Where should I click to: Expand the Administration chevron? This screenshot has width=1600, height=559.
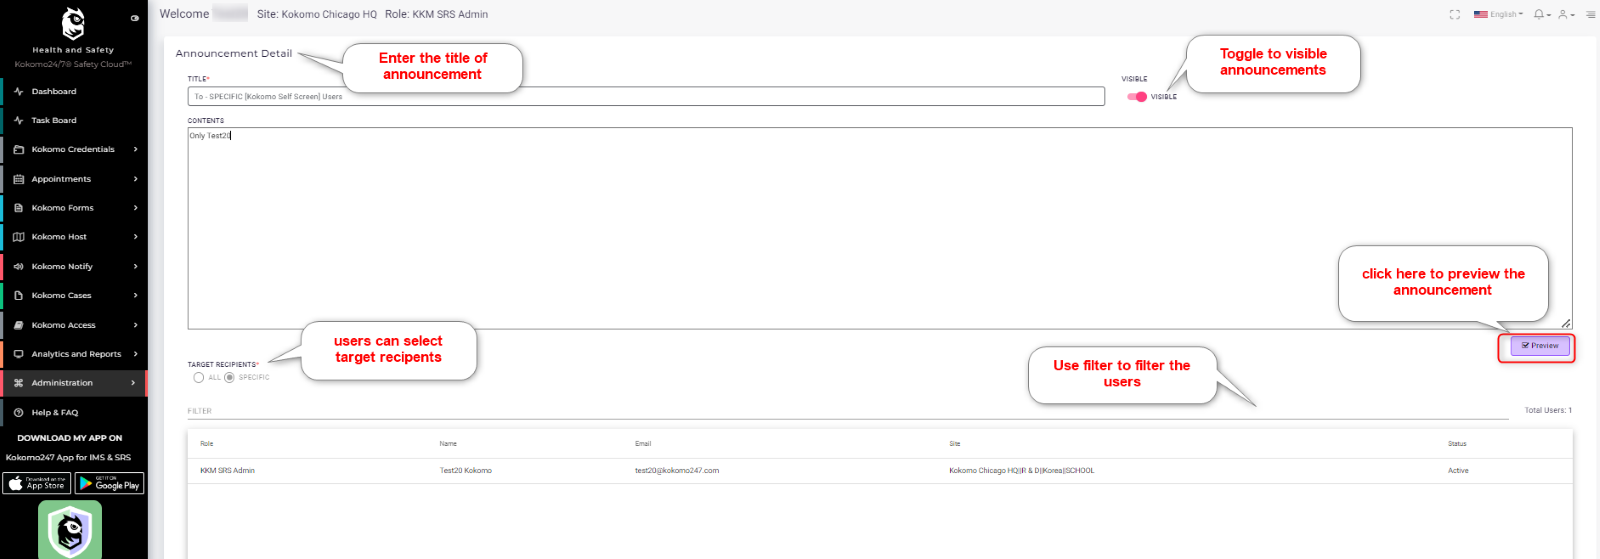(x=133, y=383)
